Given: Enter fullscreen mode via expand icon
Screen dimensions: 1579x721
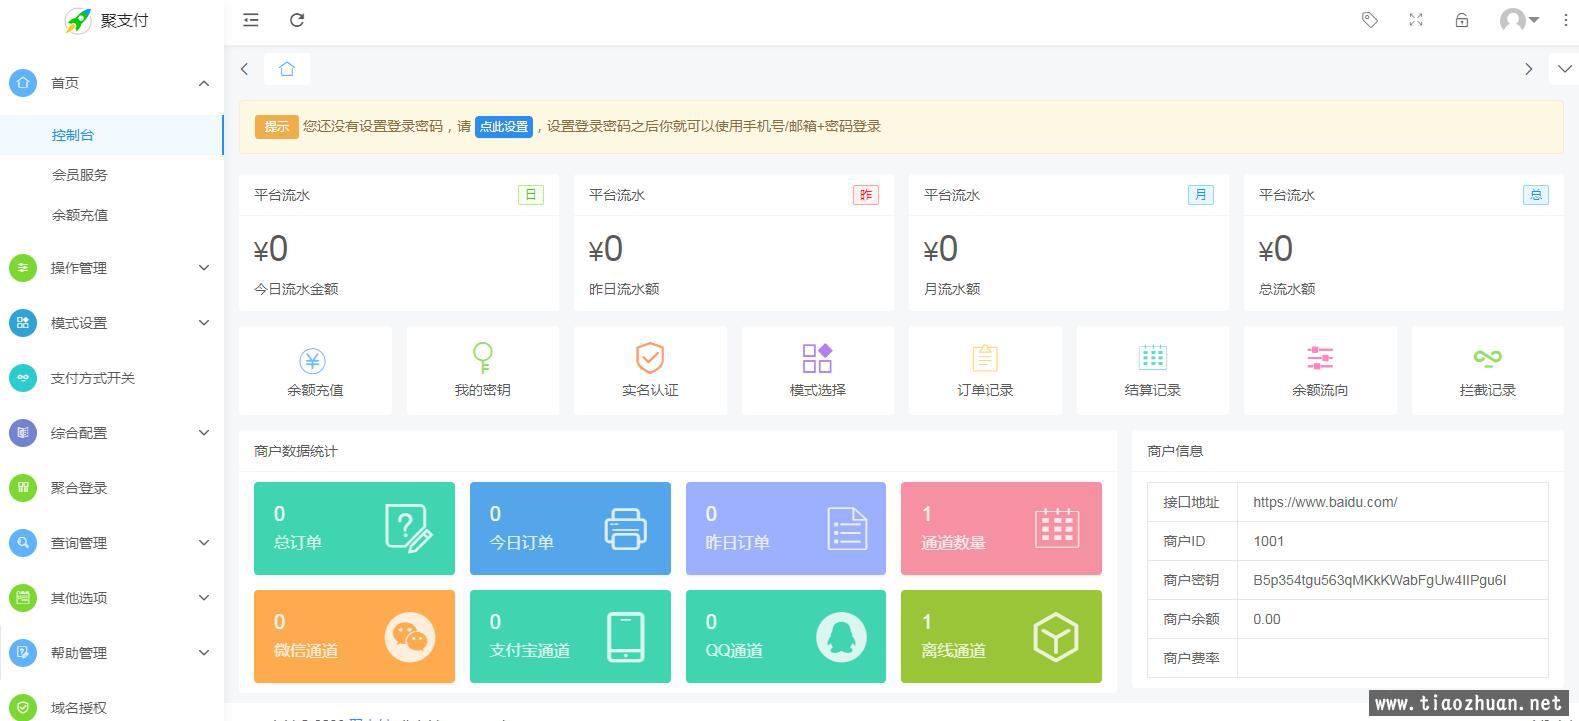Looking at the screenshot, I should [1416, 20].
